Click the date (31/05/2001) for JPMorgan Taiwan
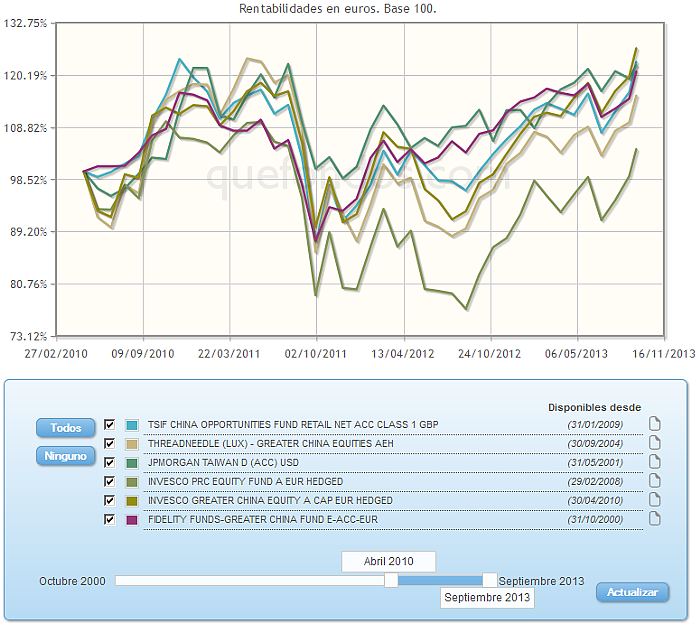This screenshot has height=623, width=700. pos(595,462)
